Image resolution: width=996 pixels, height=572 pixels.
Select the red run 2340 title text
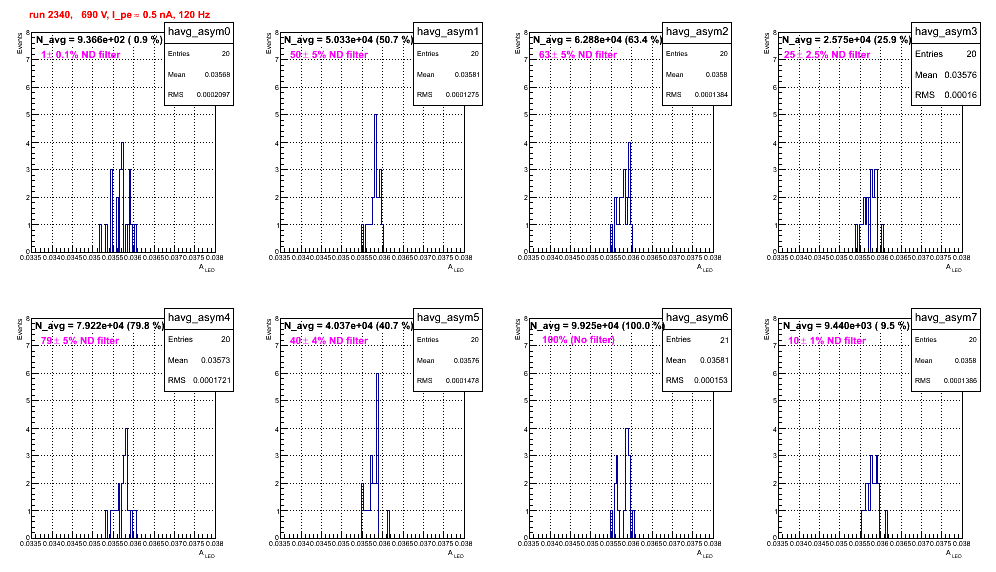119,14
